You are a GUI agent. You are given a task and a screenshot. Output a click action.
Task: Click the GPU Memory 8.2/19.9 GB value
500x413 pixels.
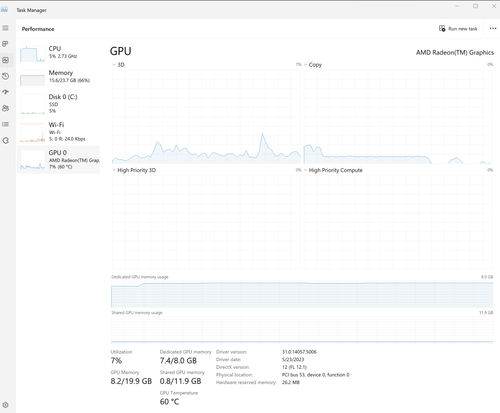pos(131,381)
